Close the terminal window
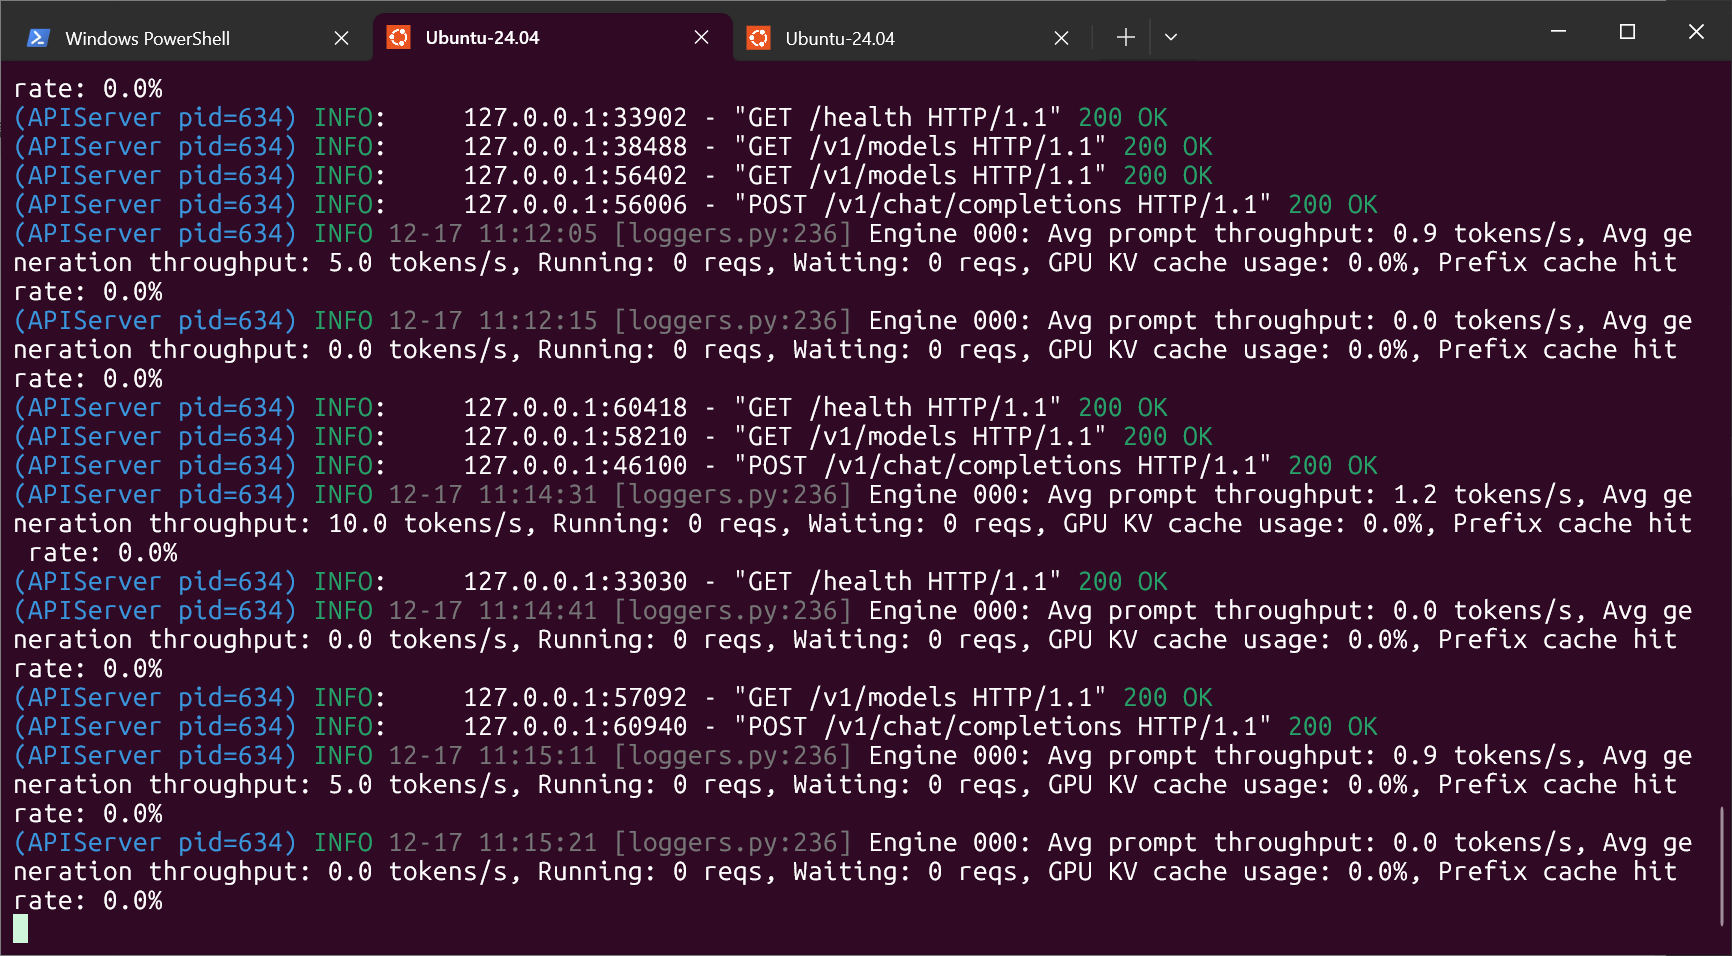 coord(1696,32)
